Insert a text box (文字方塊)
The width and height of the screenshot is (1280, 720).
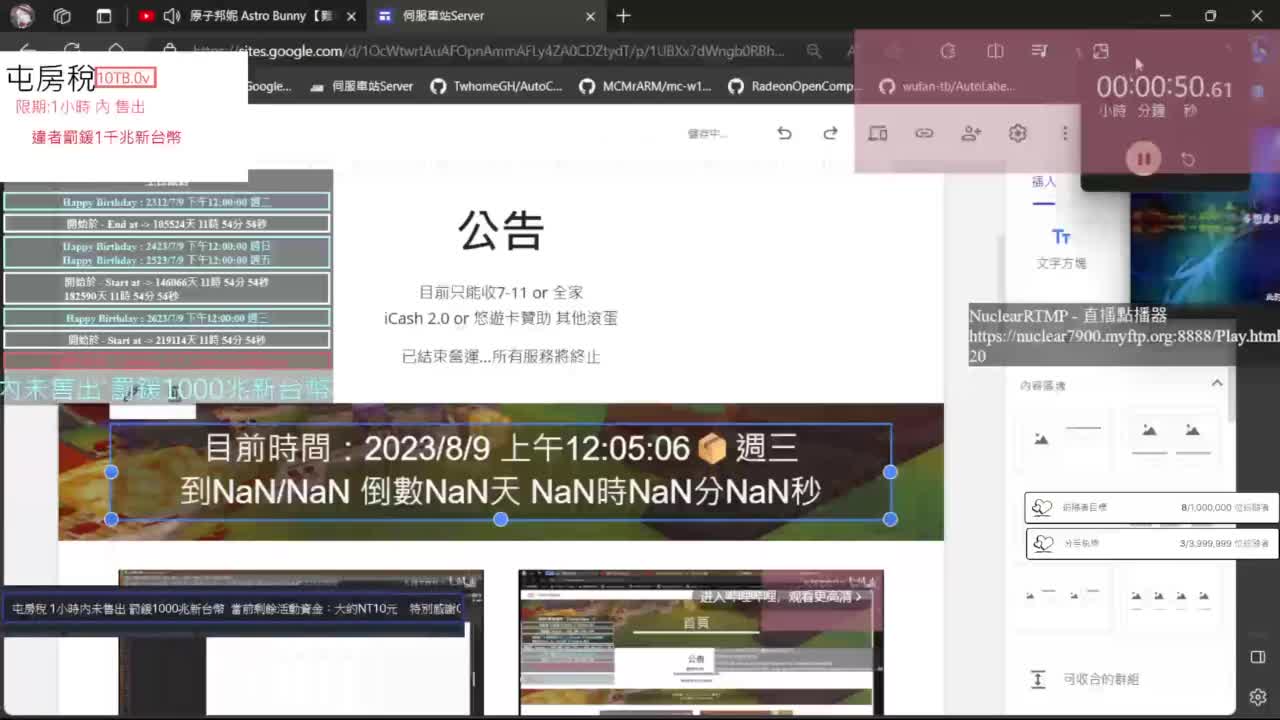(1061, 247)
